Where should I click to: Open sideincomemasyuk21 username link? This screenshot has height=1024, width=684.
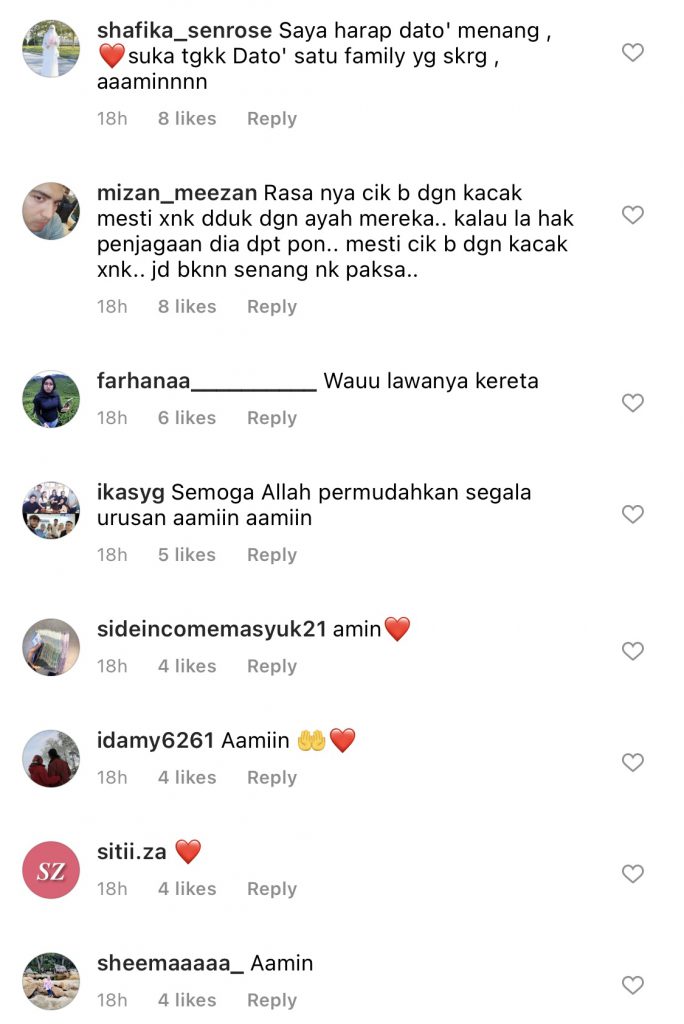coord(211,629)
